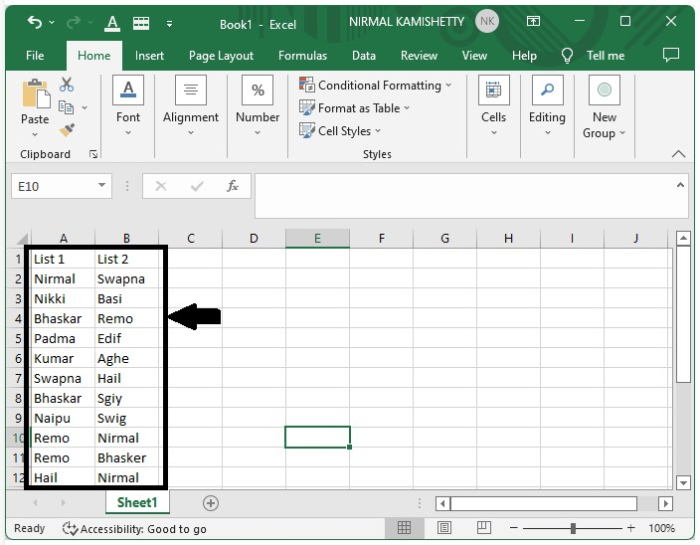The height and width of the screenshot is (545, 700).
Task: Open the Data tab
Action: tap(363, 56)
